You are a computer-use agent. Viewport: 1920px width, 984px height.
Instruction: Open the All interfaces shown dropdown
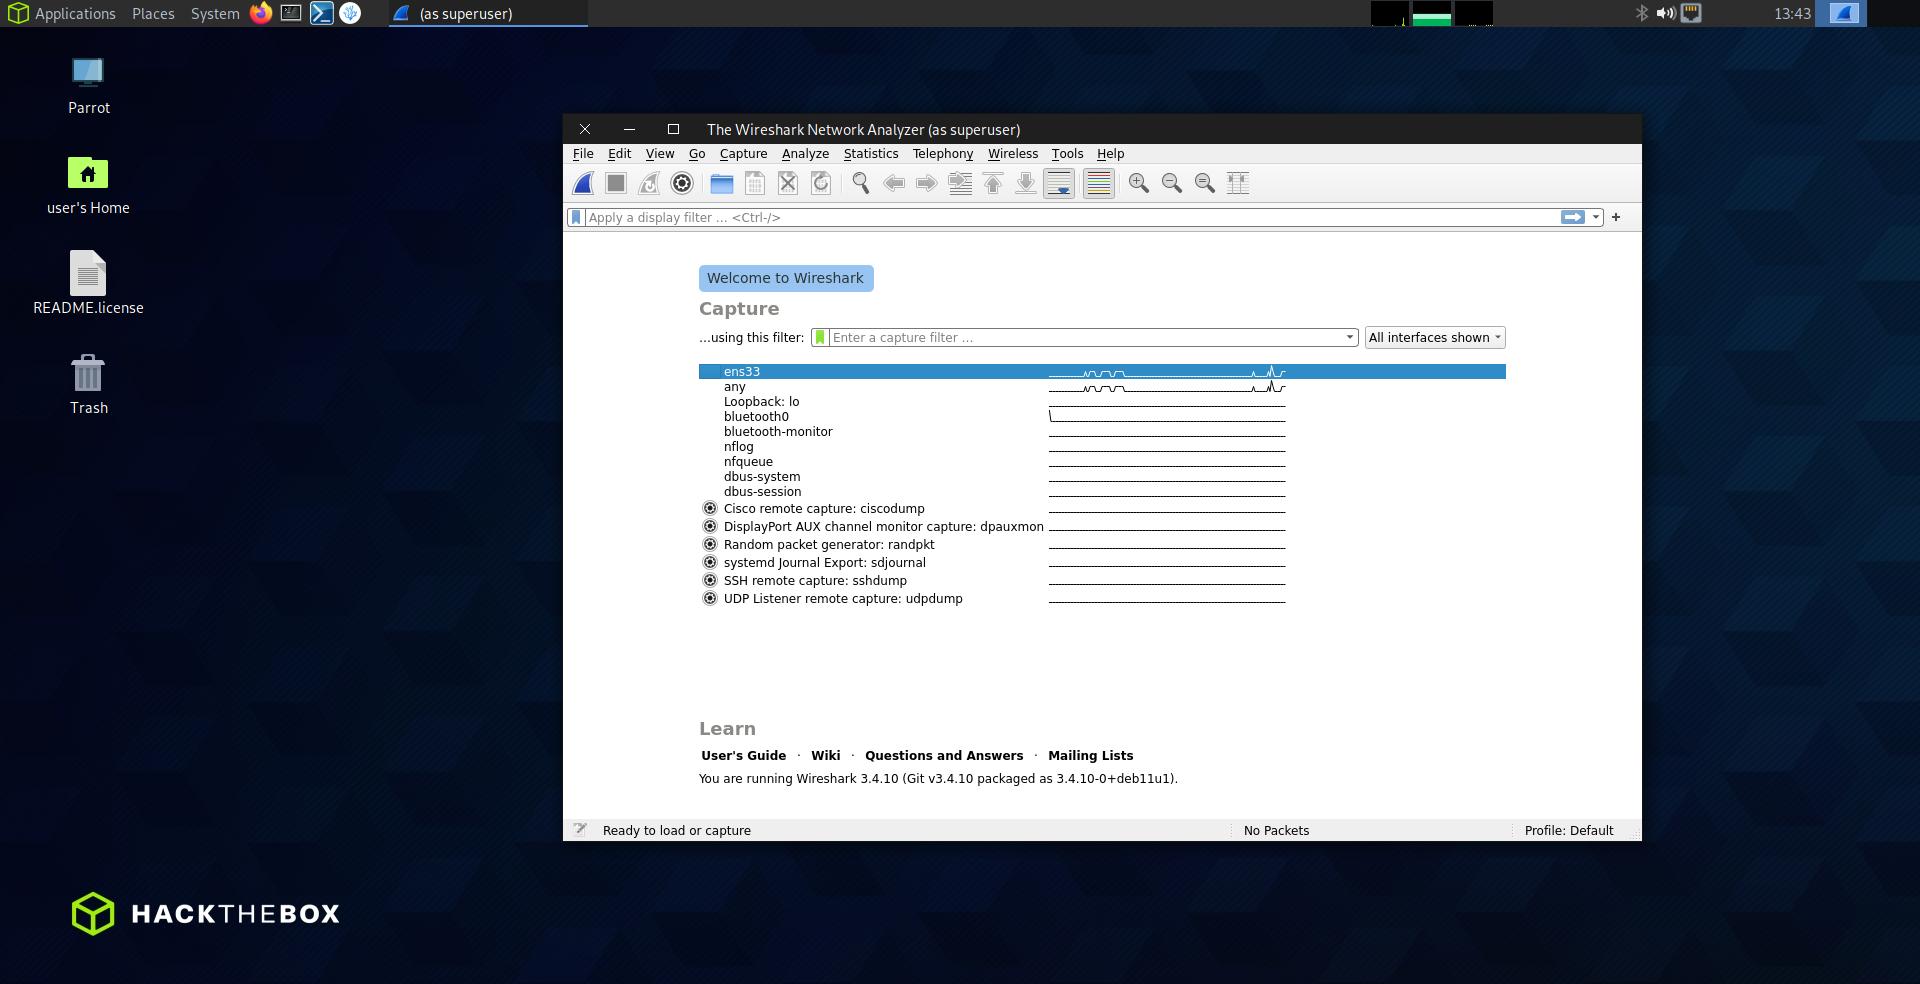(1435, 338)
